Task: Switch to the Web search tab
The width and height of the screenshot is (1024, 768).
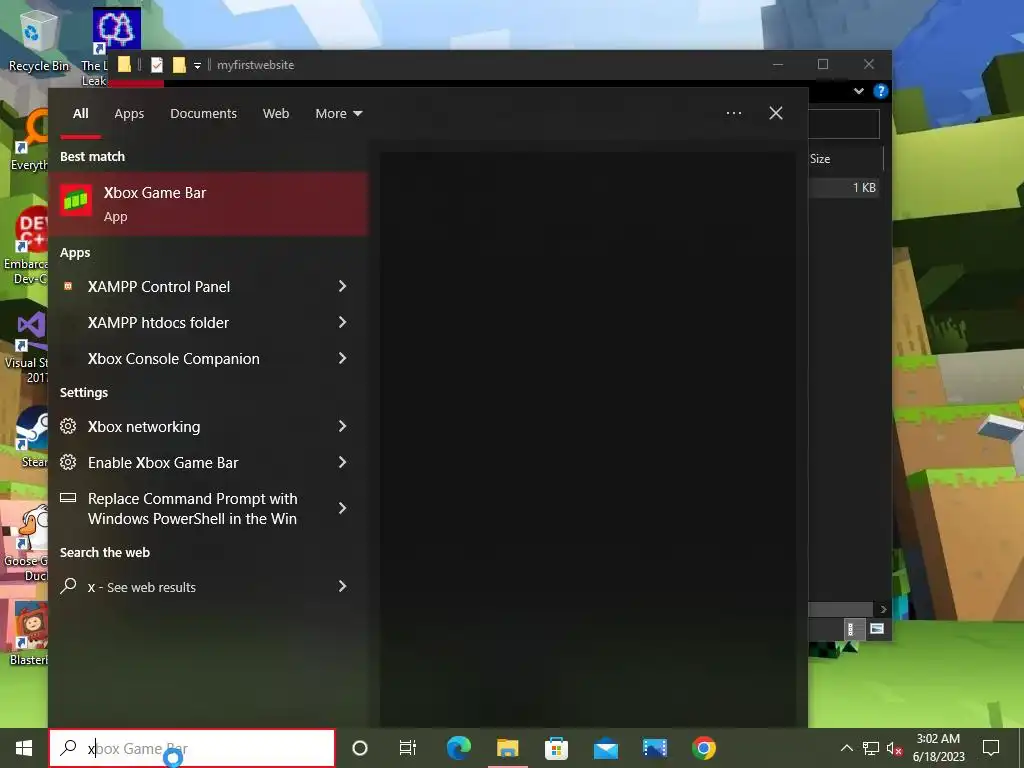Action: (276, 114)
